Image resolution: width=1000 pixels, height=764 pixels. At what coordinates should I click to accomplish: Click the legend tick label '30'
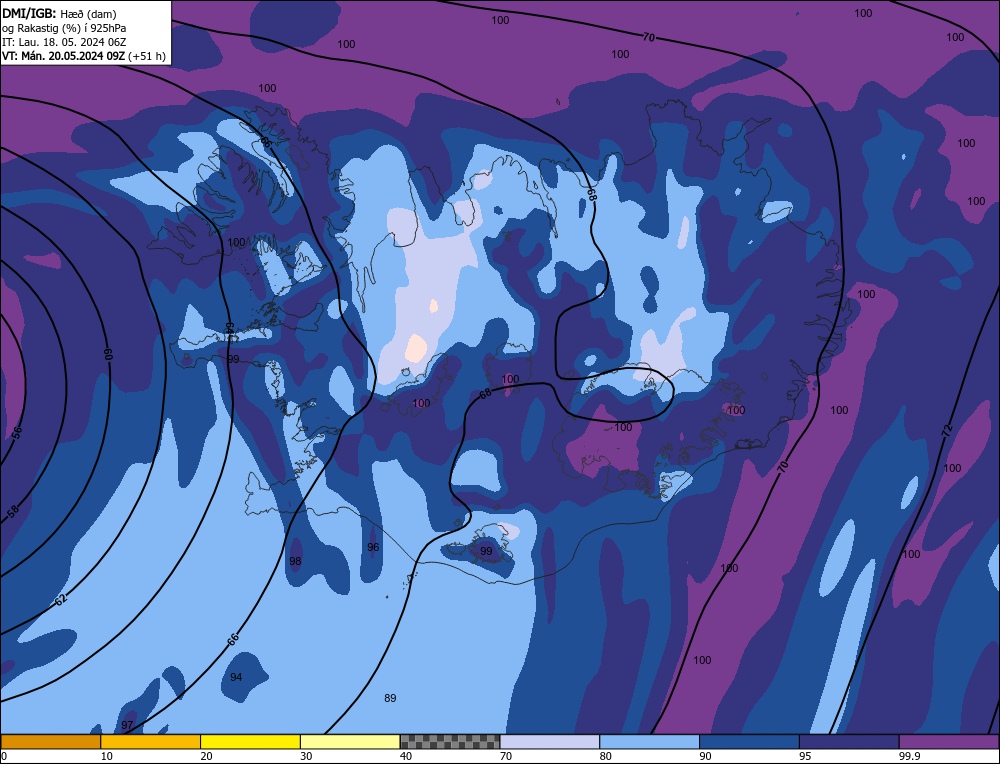[x=306, y=756]
